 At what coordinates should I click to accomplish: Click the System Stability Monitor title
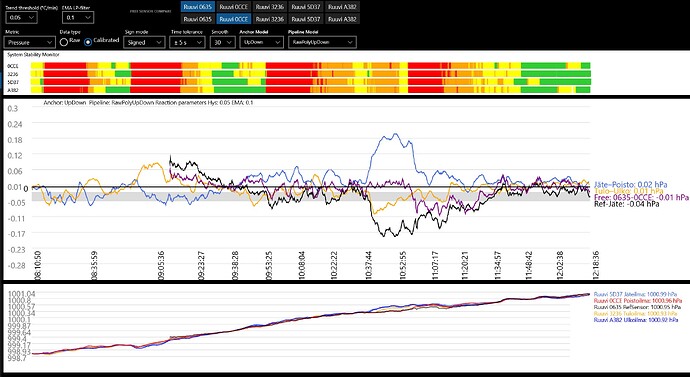pos(33,55)
